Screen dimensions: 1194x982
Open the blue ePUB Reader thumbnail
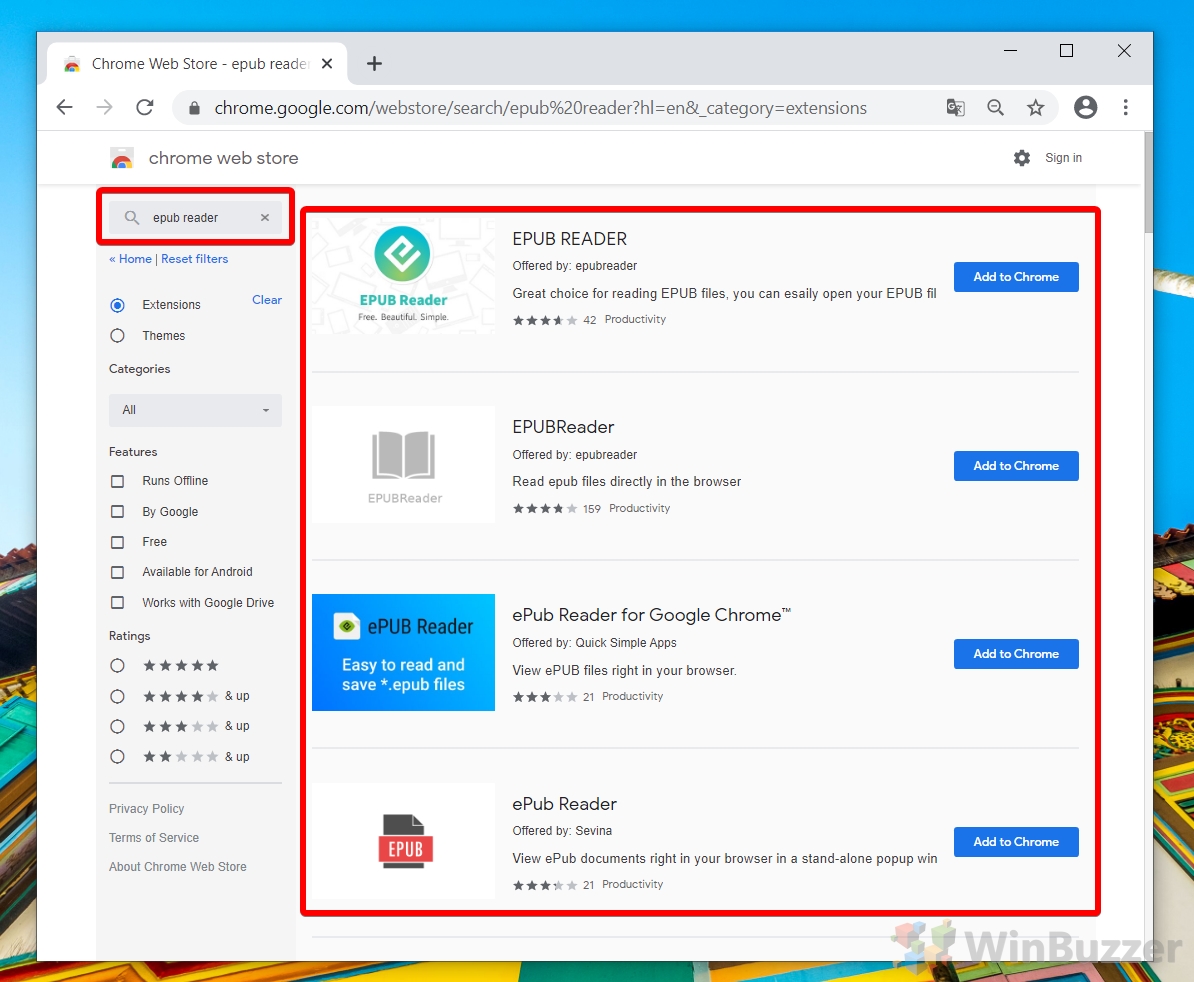[x=403, y=652]
